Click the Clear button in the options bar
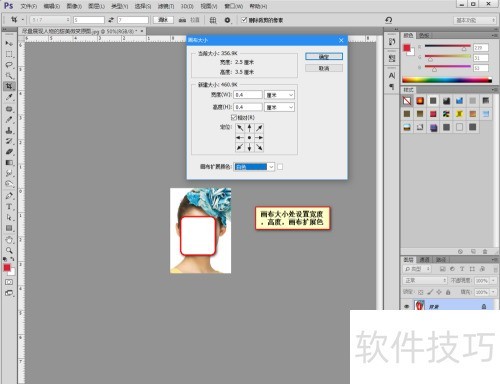 (163, 20)
